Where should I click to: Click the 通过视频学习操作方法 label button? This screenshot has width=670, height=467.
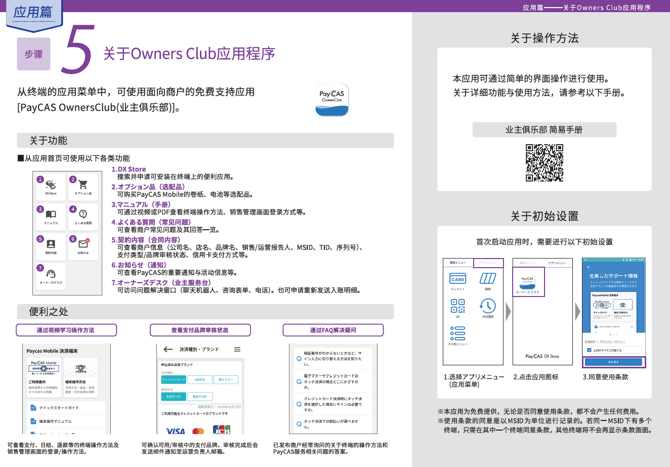point(66,330)
